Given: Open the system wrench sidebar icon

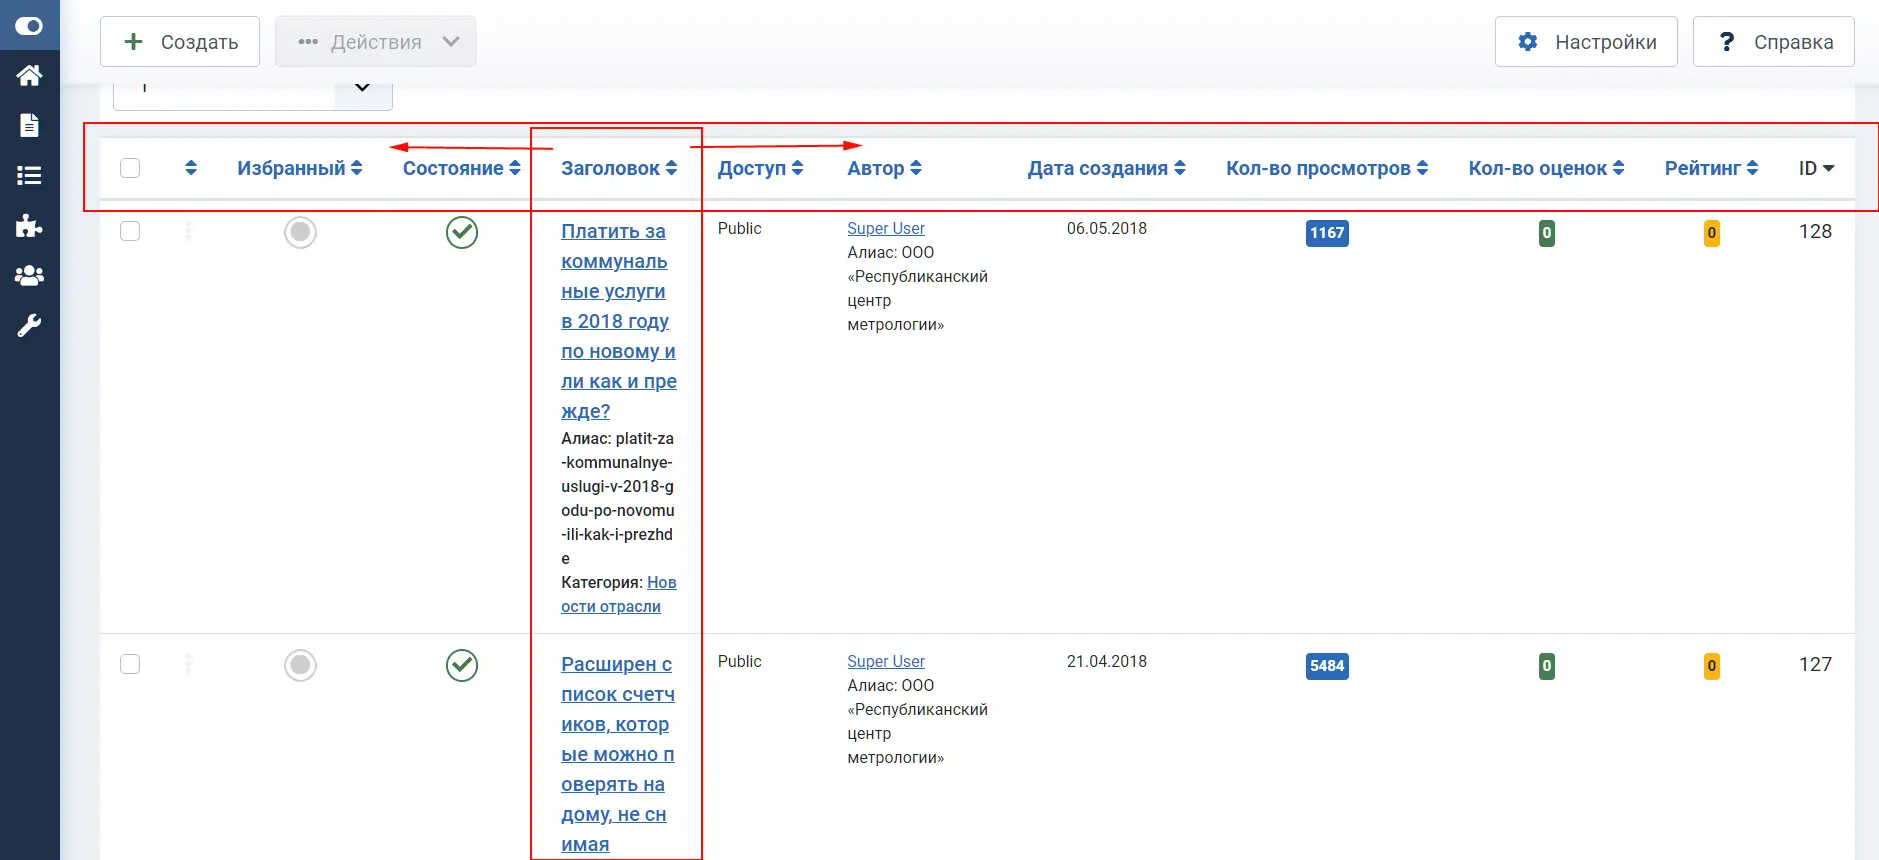Looking at the screenshot, I should click(x=29, y=325).
